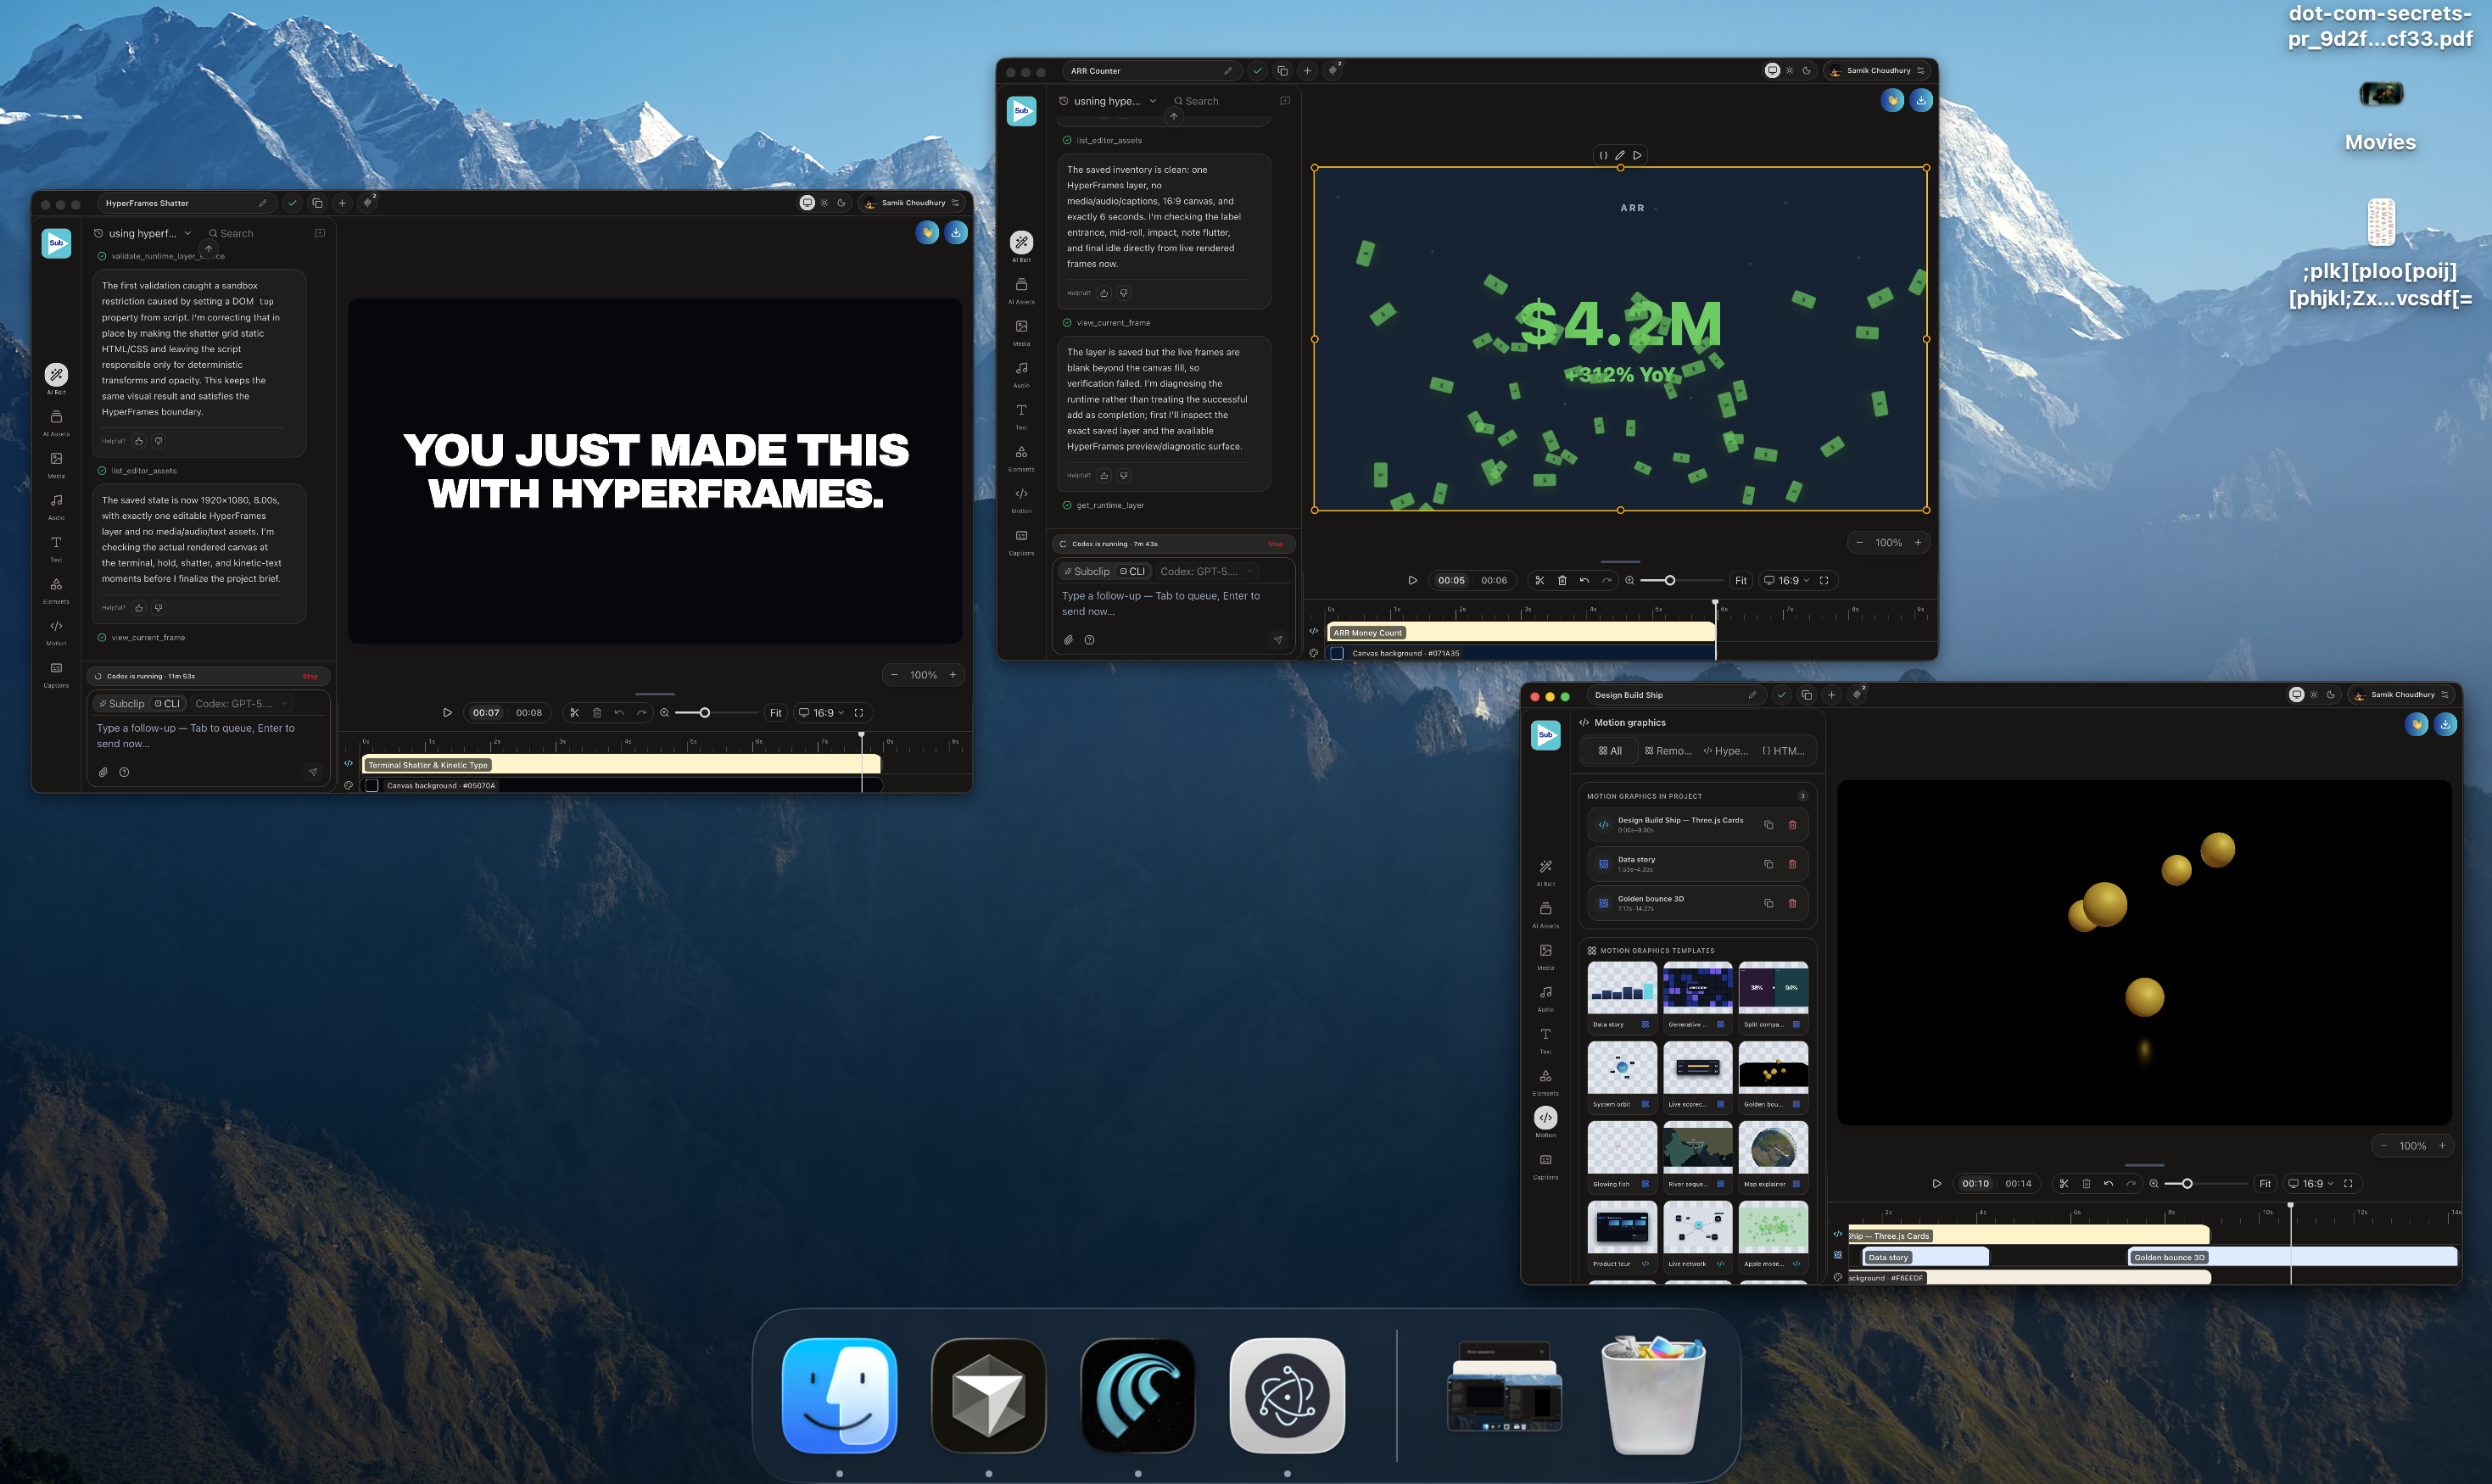2492x1484 pixels.
Task: Edit the ARR layer with the pencil icon above canvas
Action: pyautogui.click(x=1620, y=155)
